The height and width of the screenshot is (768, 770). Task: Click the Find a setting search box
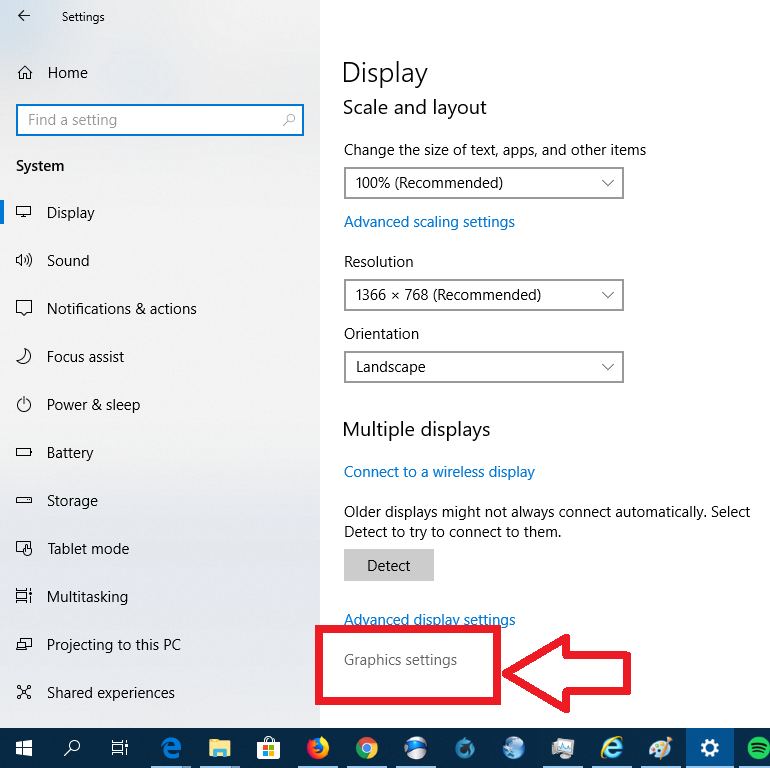(x=160, y=120)
